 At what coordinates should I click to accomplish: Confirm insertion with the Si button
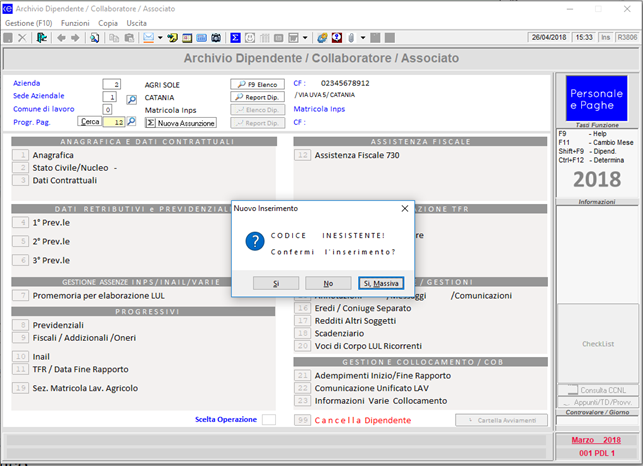click(276, 283)
